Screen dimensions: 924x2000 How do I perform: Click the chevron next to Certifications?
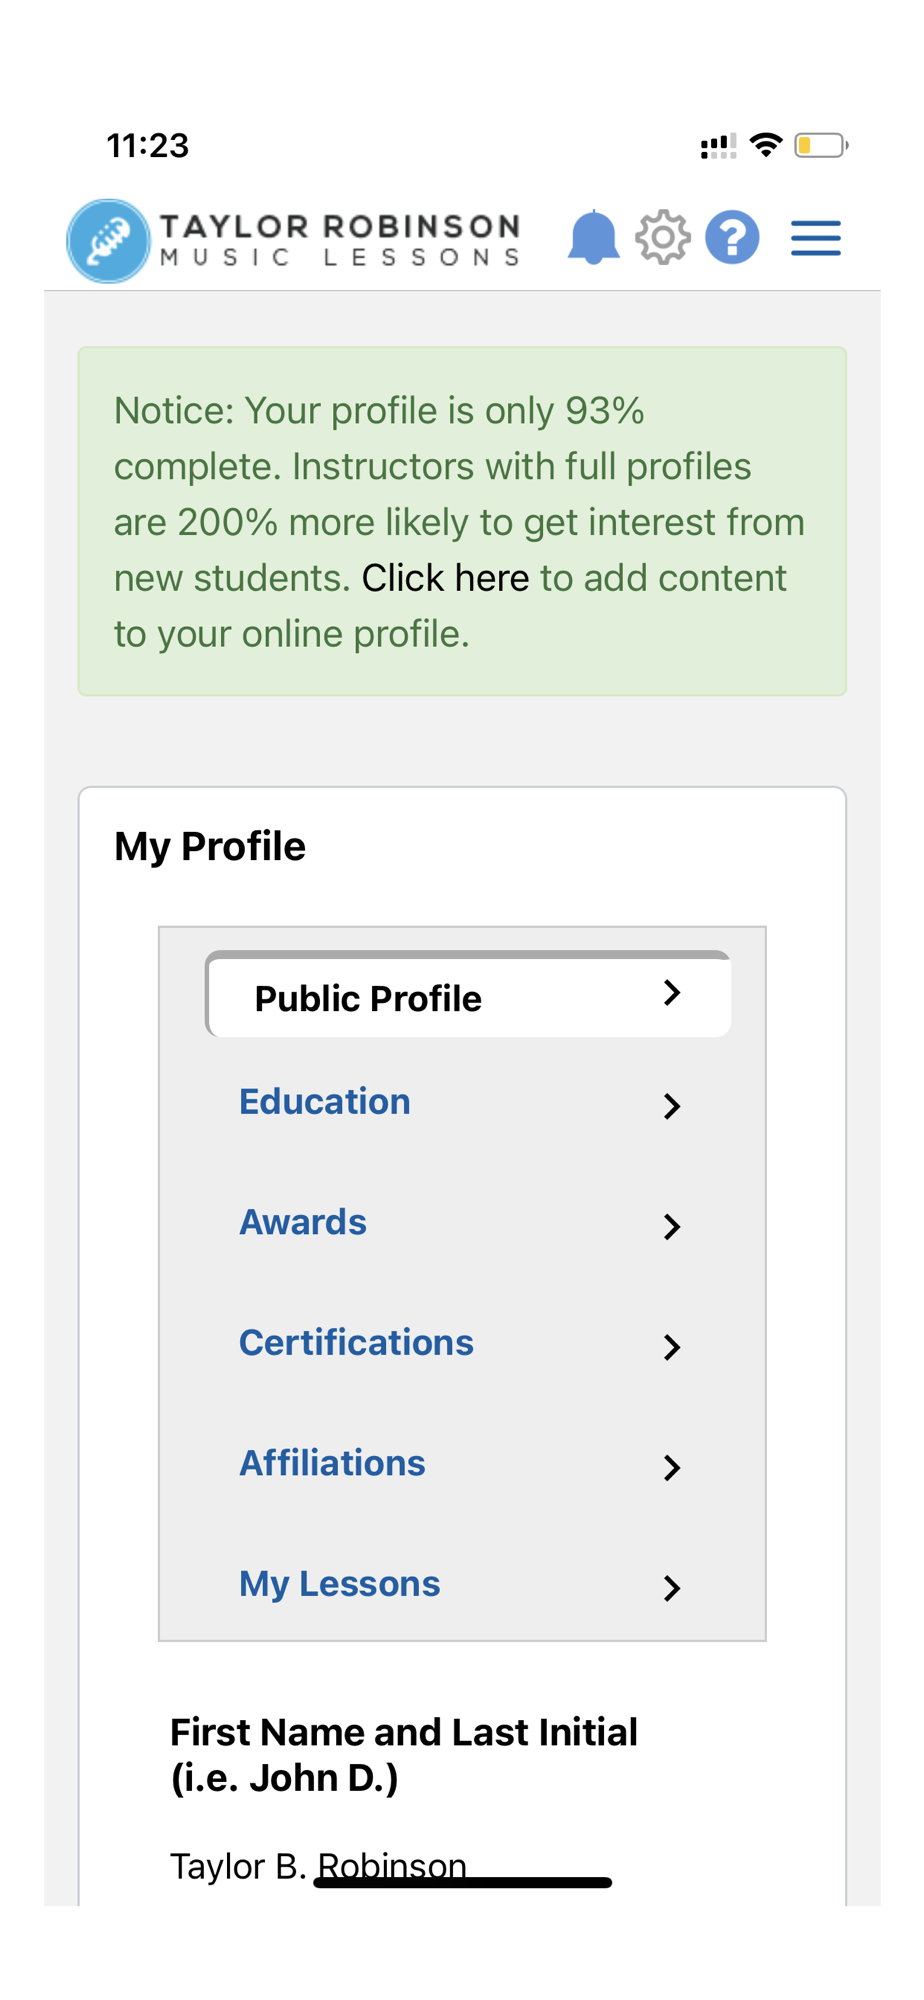pos(672,1347)
